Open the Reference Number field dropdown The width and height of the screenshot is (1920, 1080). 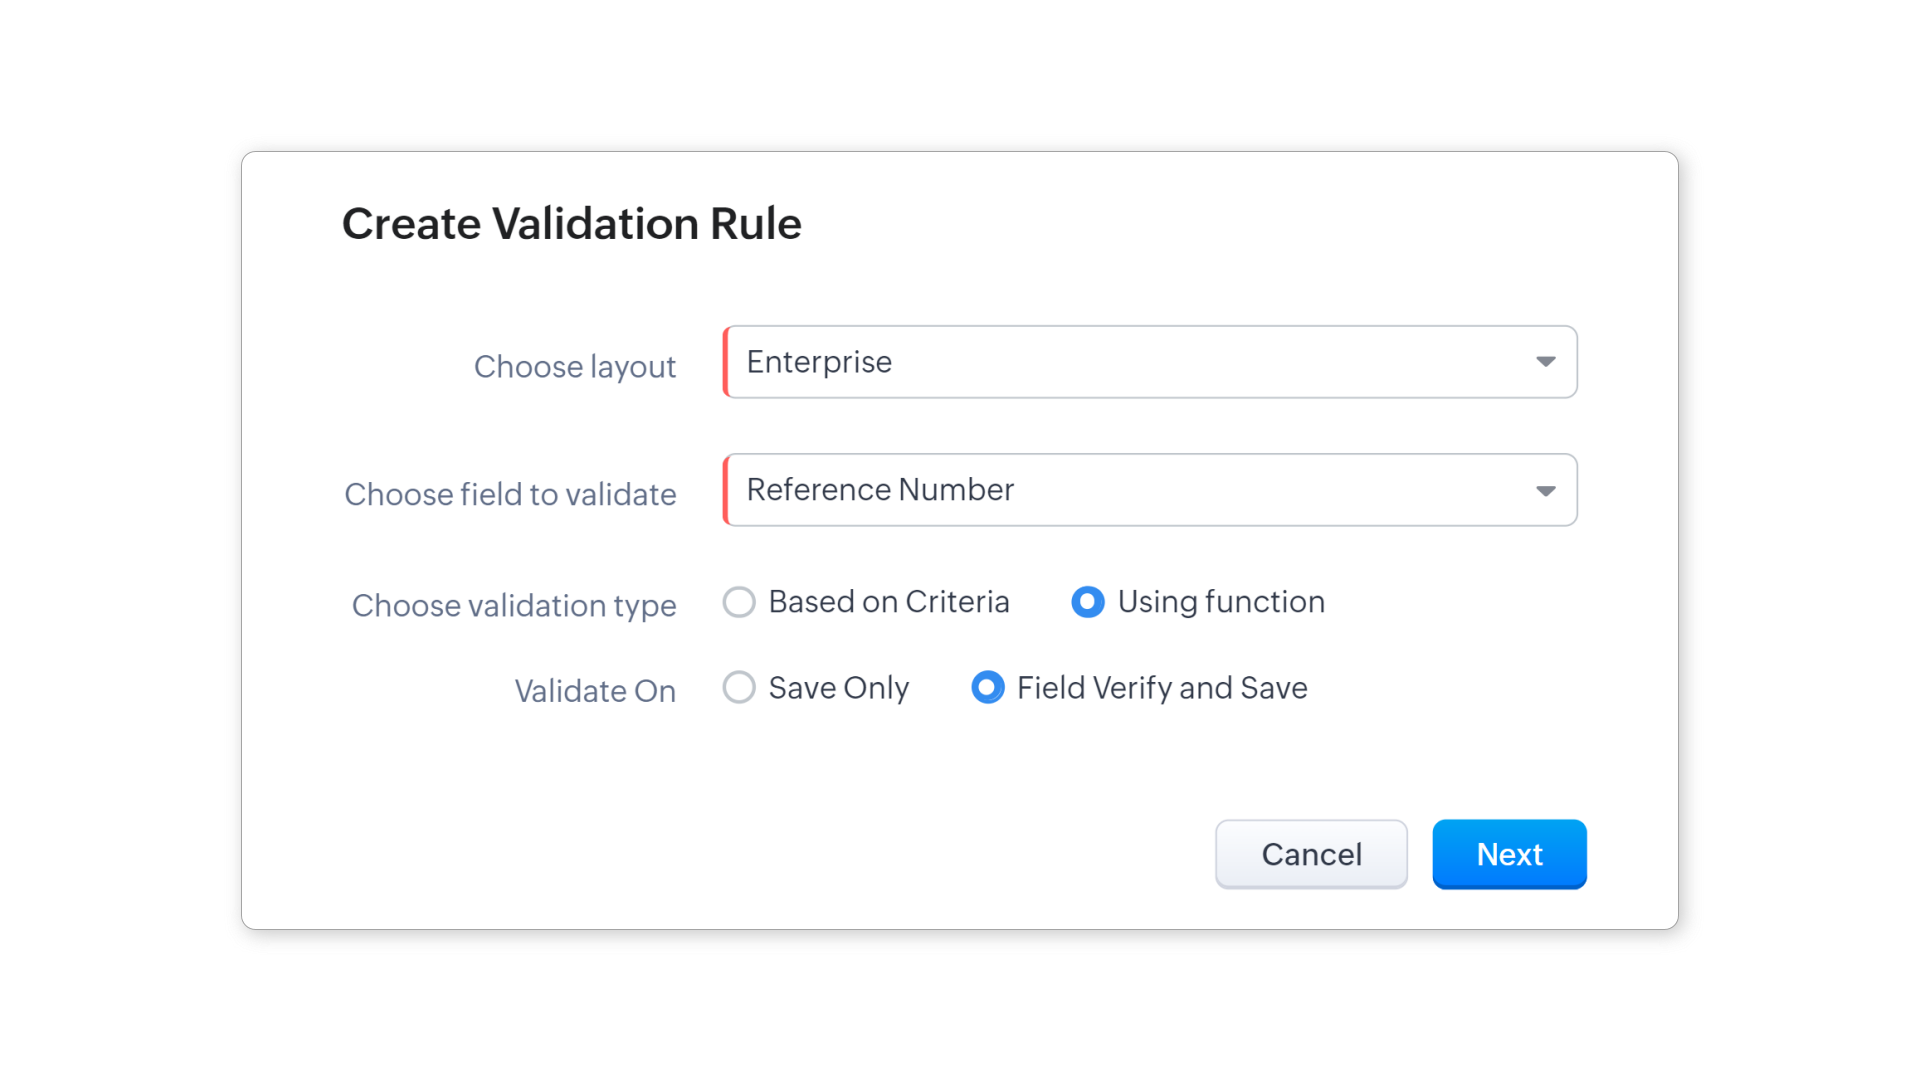click(1150, 490)
